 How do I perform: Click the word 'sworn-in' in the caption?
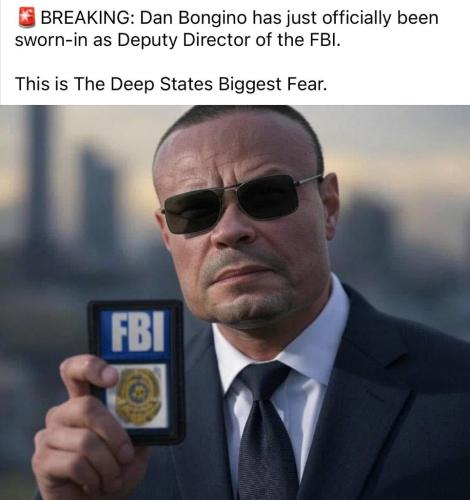tap(52, 41)
